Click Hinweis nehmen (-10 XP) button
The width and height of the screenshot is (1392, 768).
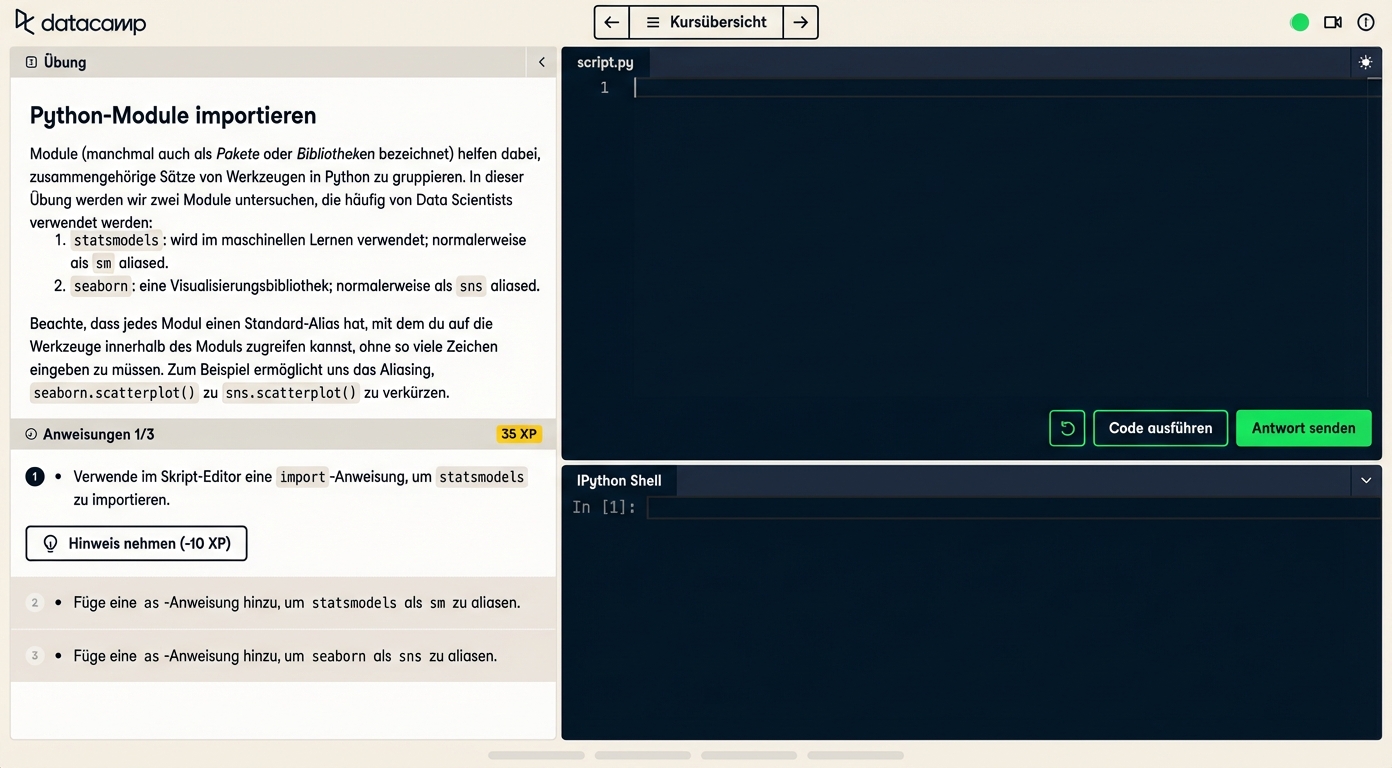[x=136, y=544]
